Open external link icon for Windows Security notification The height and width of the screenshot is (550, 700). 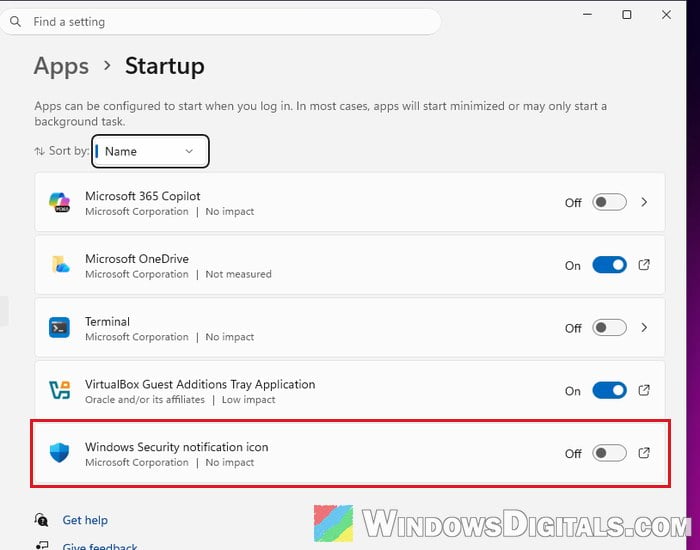644,453
